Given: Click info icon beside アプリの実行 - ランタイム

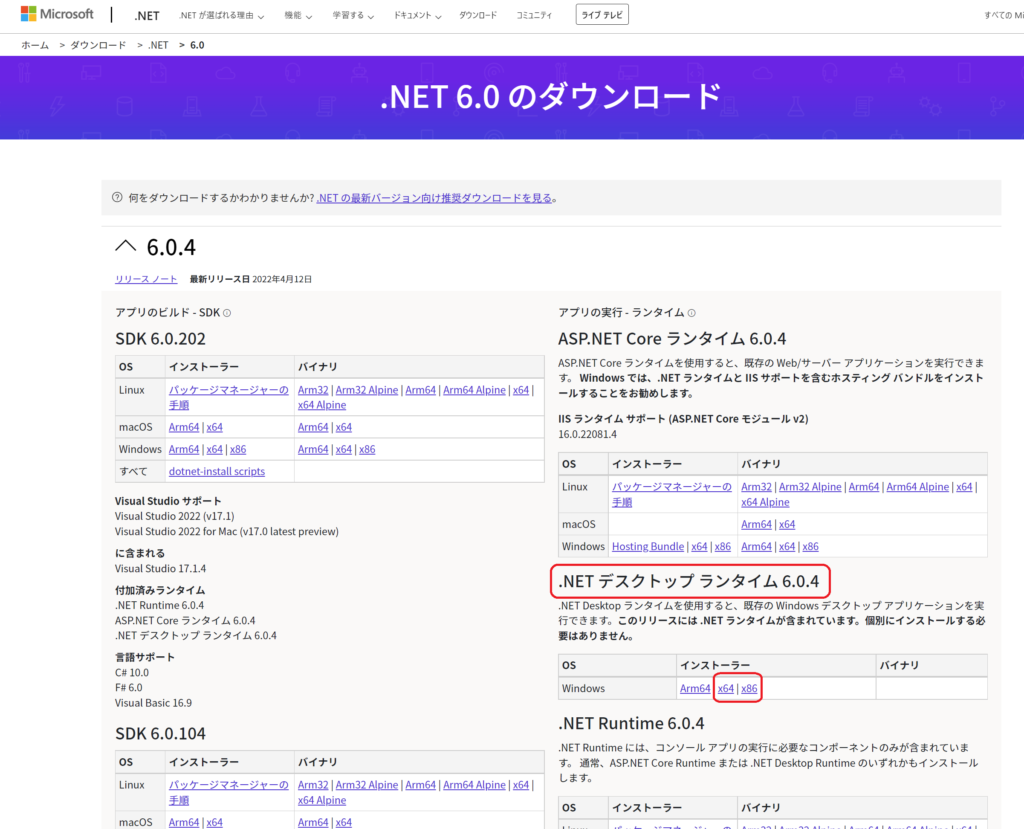Looking at the screenshot, I should click(x=692, y=313).
